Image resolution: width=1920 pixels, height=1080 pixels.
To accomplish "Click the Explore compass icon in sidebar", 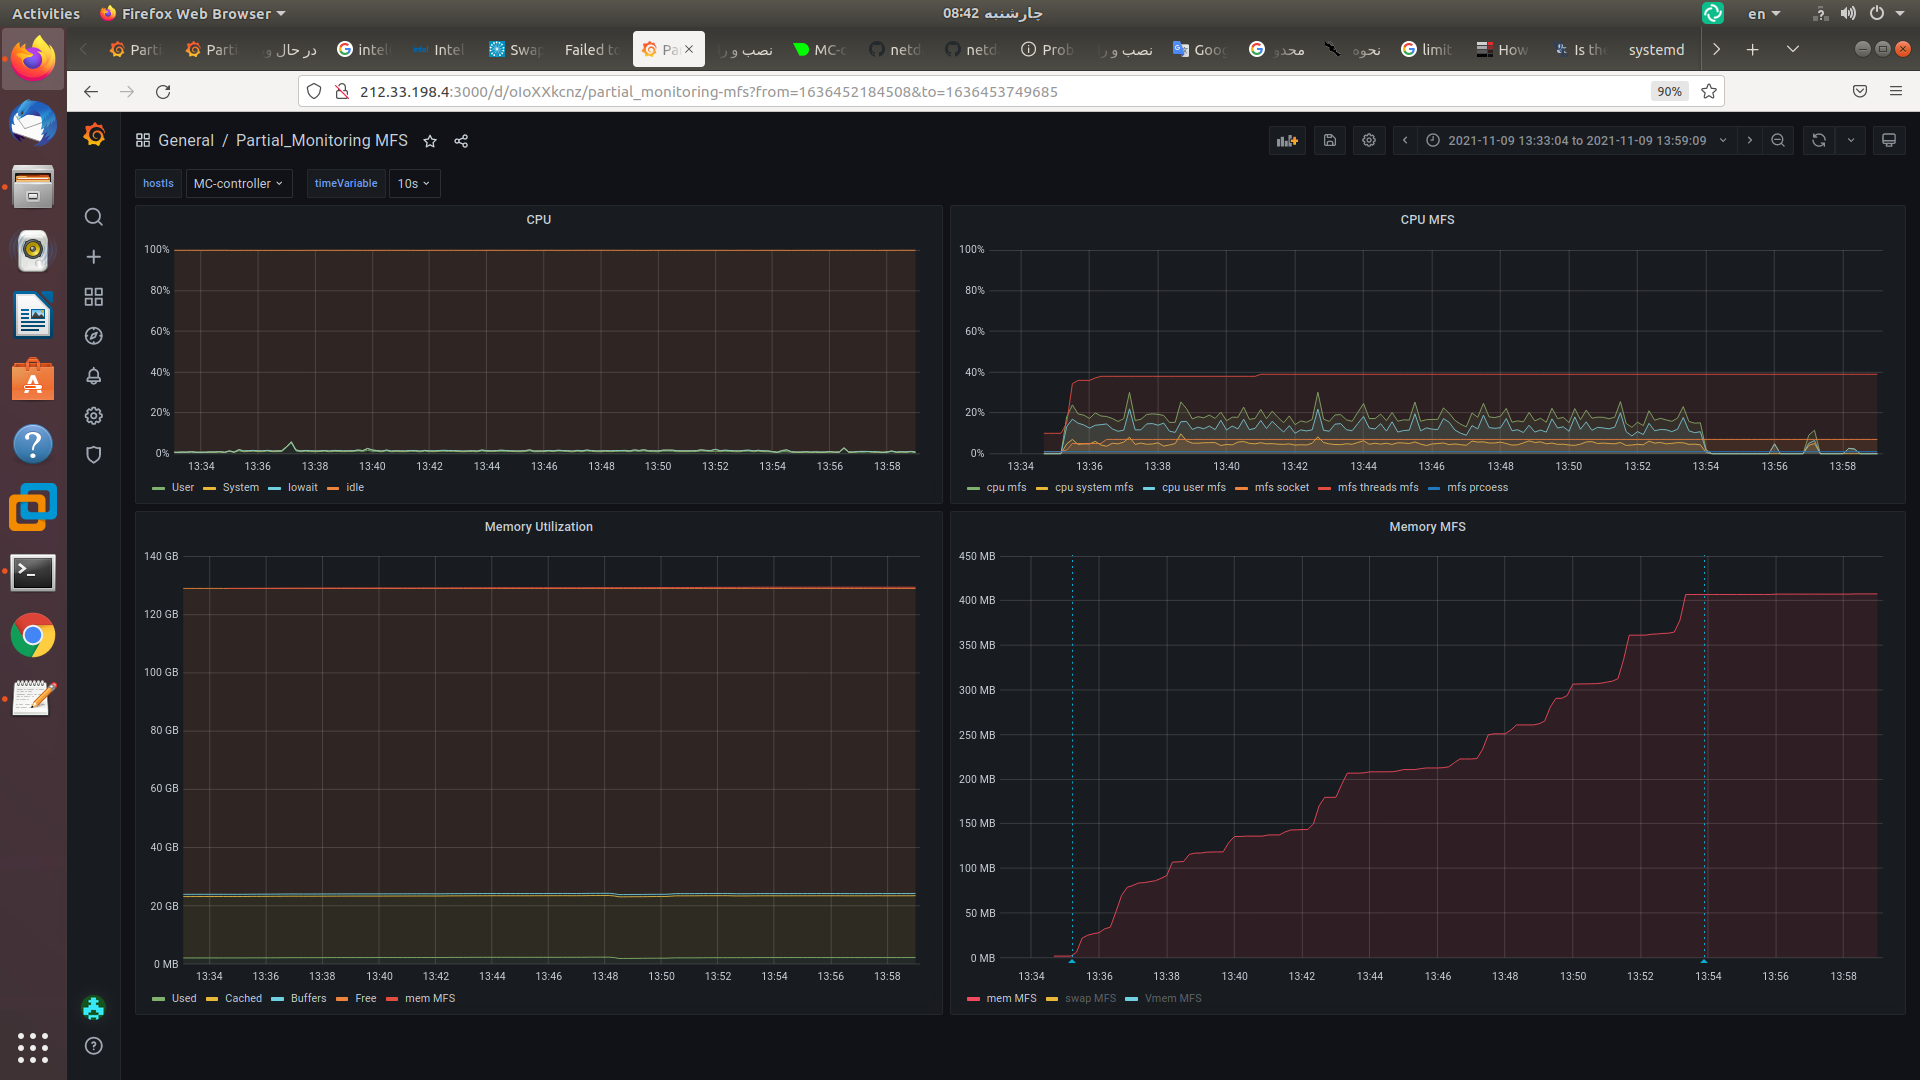I will click(x=93, y=336).
